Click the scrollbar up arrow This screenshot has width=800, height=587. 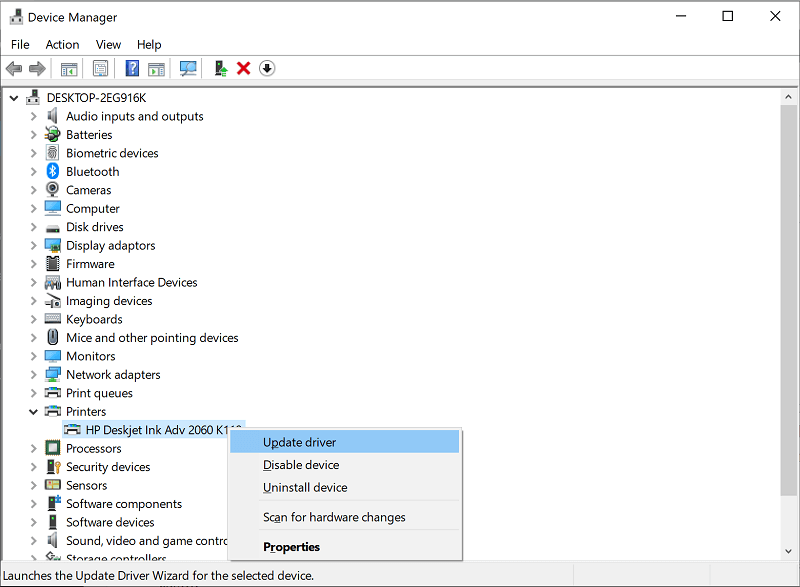click(788, 96)
